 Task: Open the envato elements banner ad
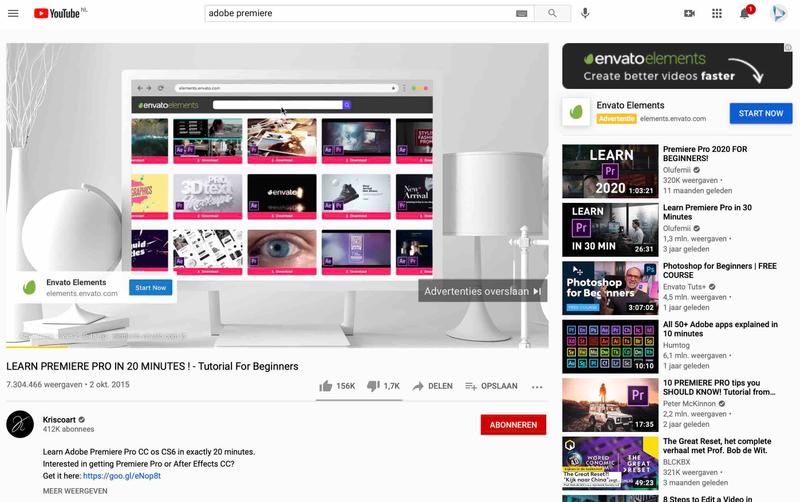coord(677,66)
